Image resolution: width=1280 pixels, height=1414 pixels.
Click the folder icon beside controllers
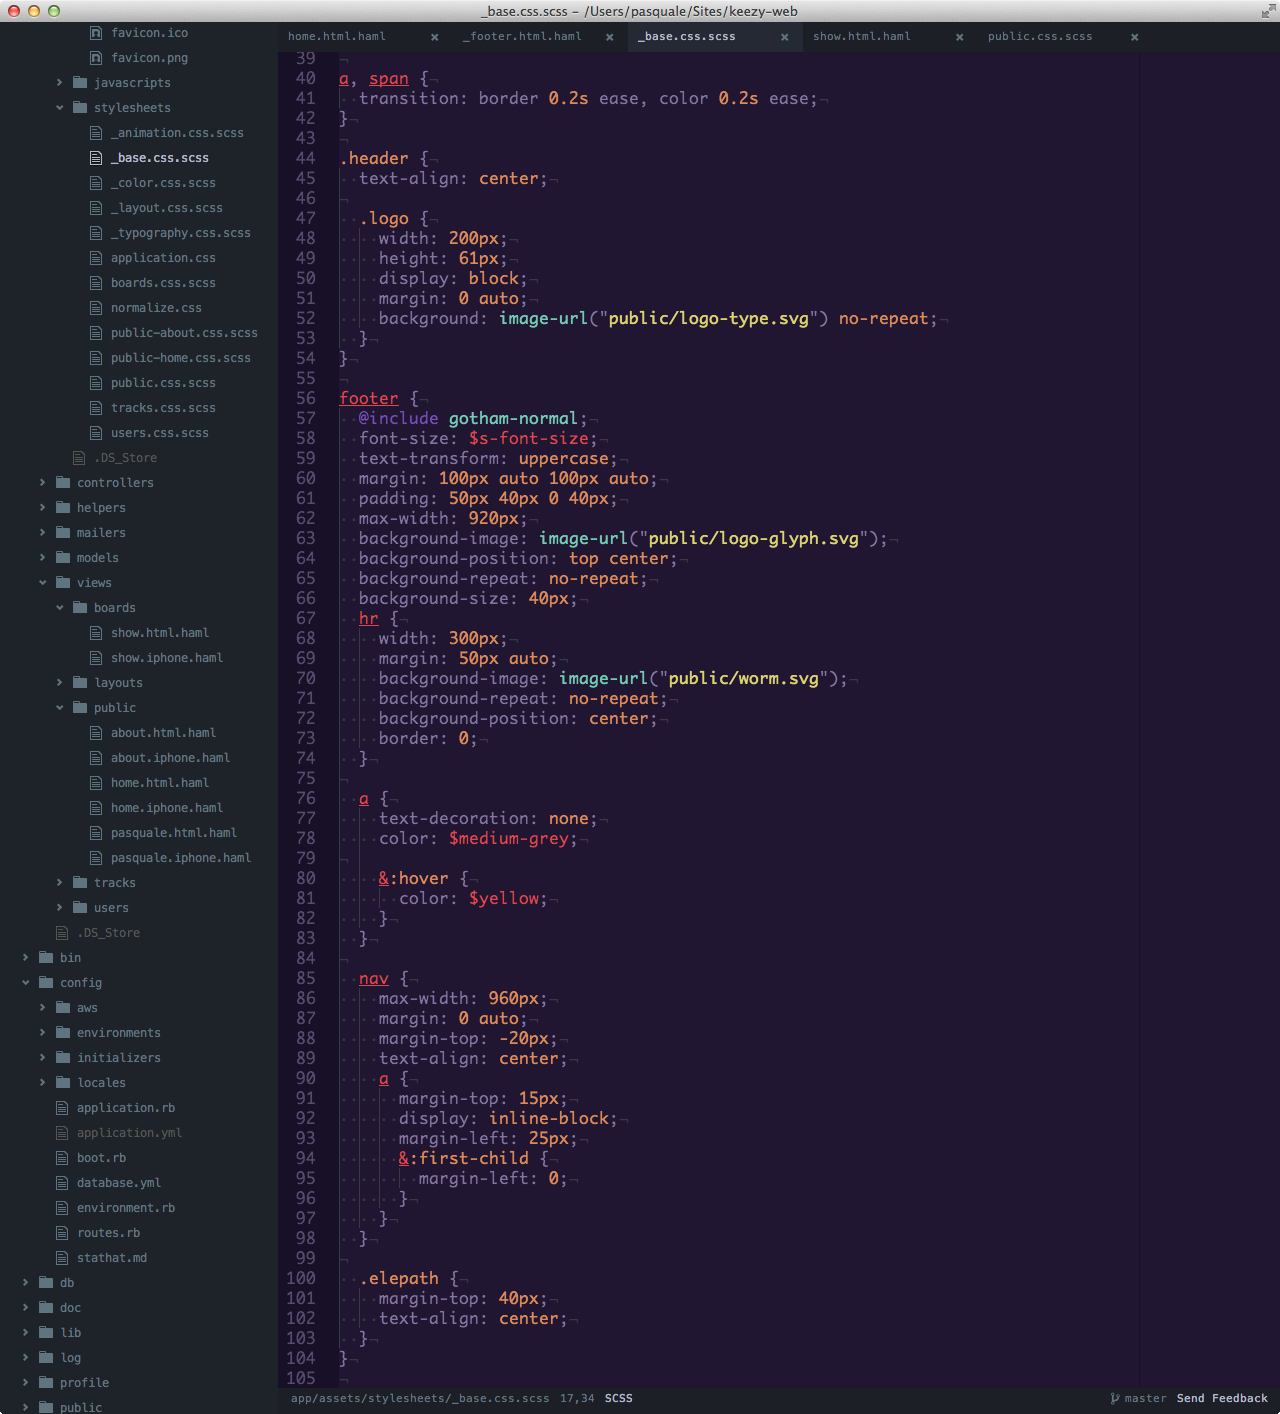pyautogui.click(x=63, y=483)
